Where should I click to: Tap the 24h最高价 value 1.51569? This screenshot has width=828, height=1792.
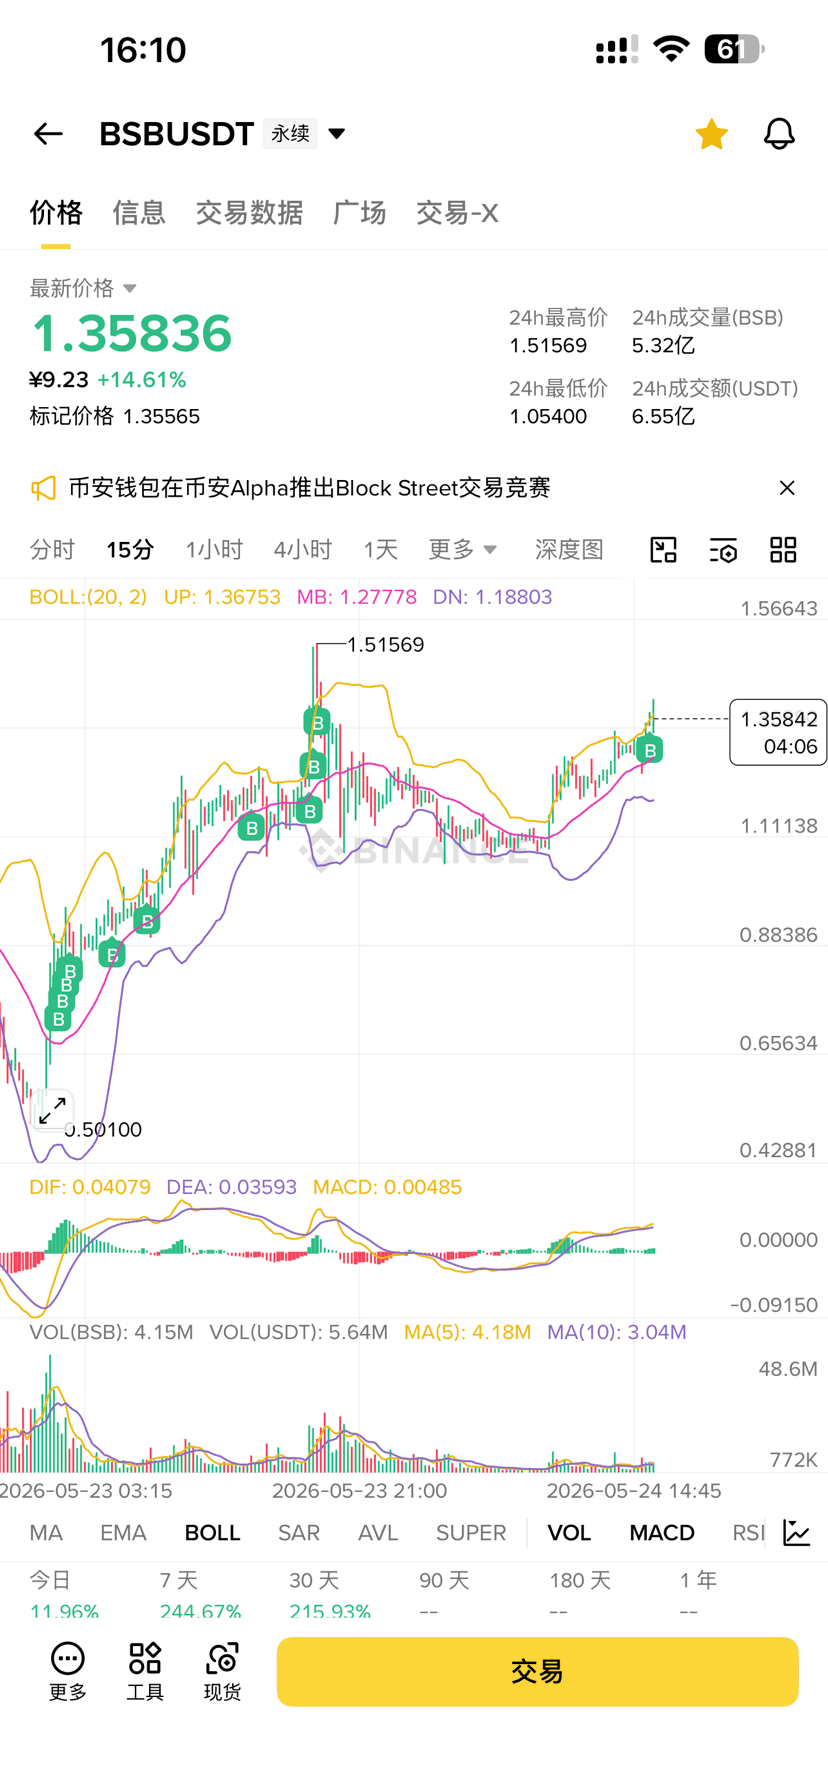click(x=548, y=346)
